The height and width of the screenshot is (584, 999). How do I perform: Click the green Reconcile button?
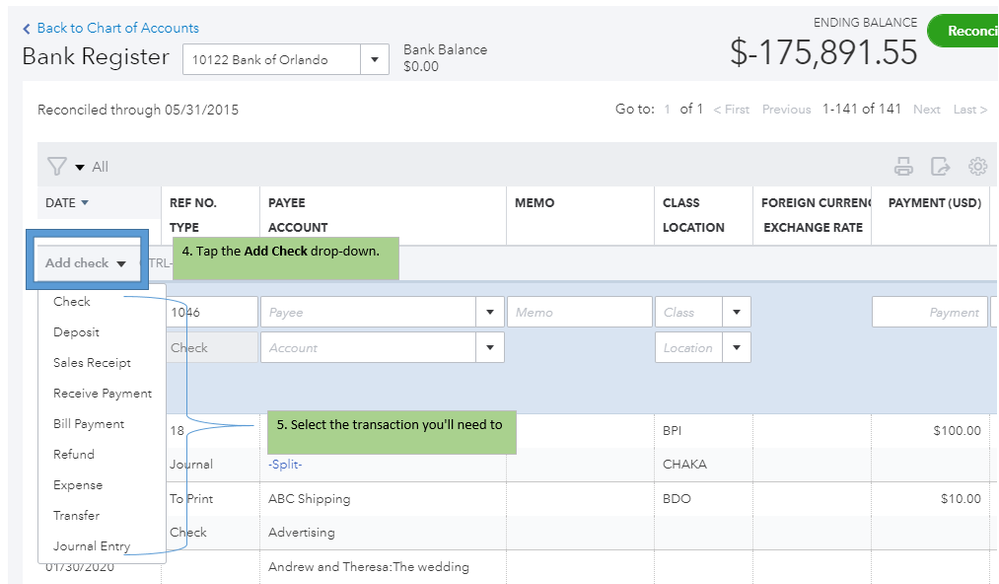965,31
